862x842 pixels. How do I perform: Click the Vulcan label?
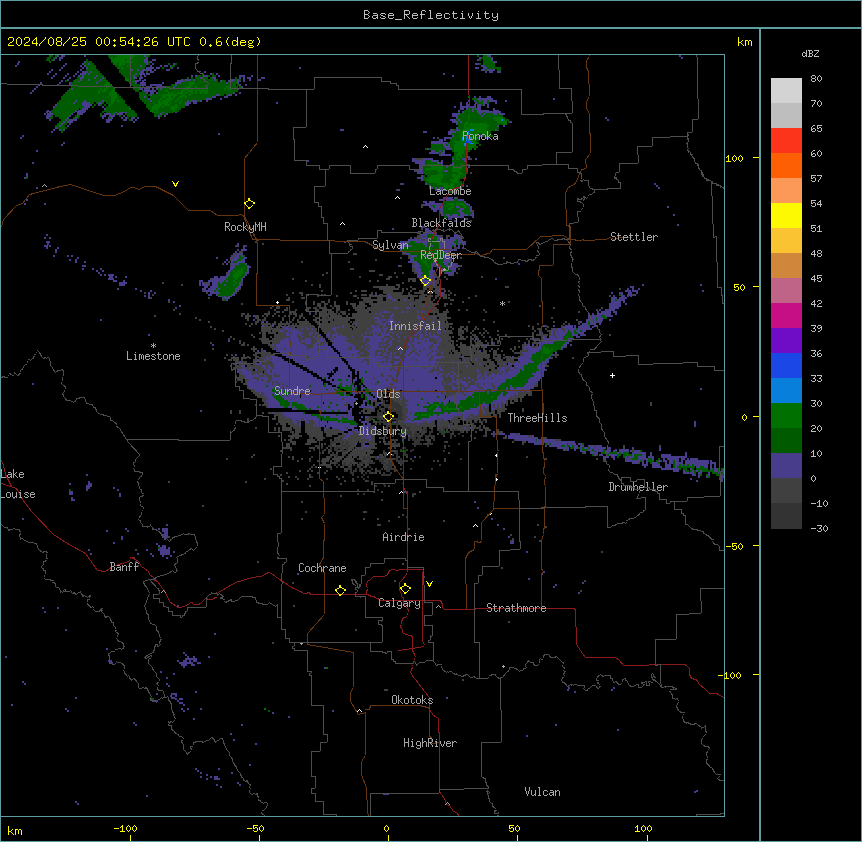542,792
